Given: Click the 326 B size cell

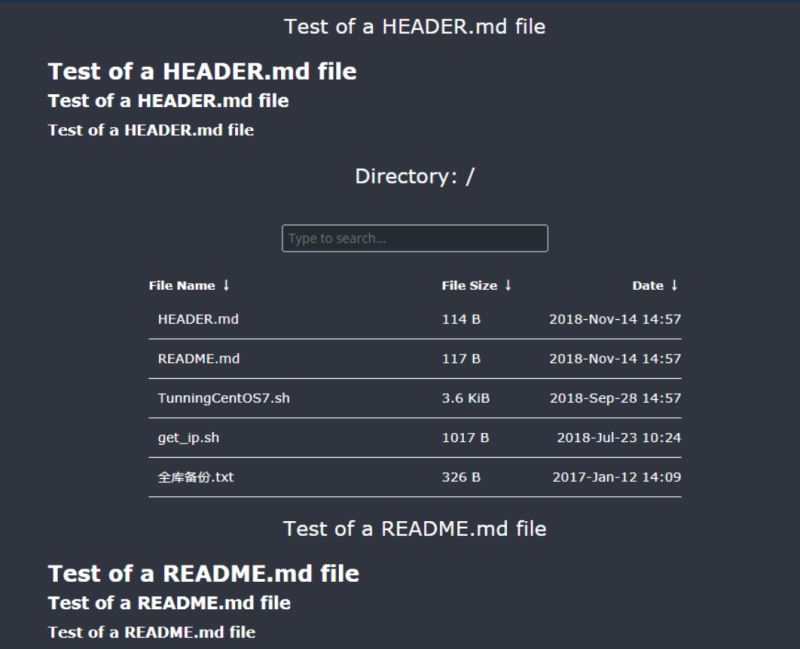Looking at the screenshot, I should [x=461, y=478].
